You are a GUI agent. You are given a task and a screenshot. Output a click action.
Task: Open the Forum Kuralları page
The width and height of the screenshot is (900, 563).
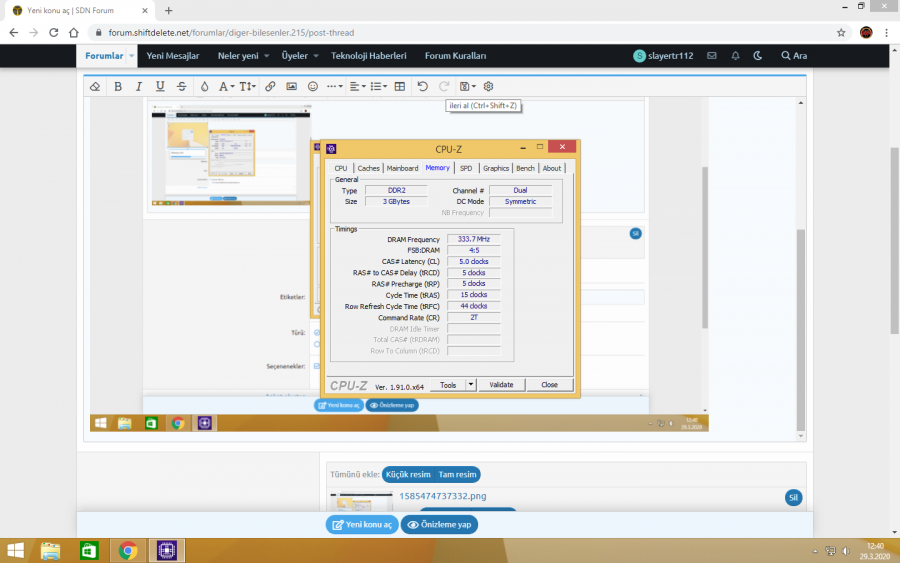pyautogui.click(x=455, y=56)
